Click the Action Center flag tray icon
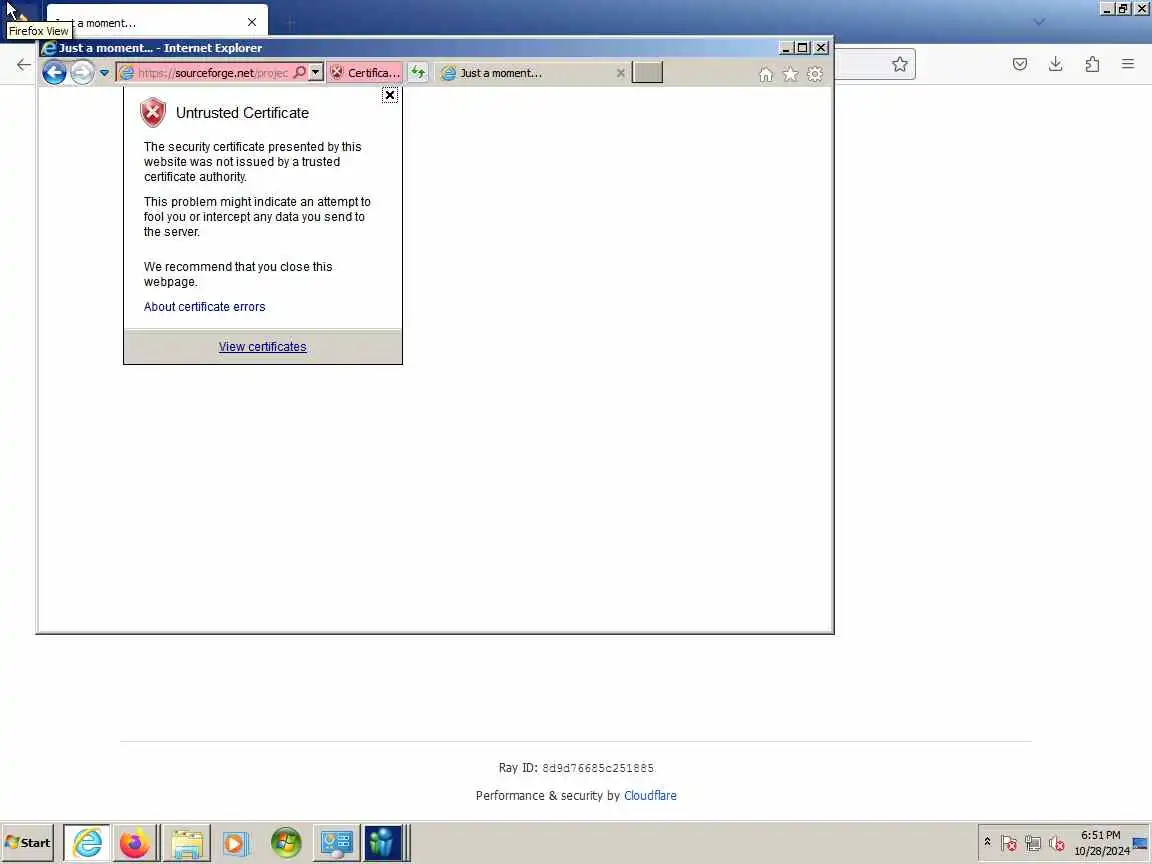Viewport: 1152px width, 864px height. click(1009, 844)
